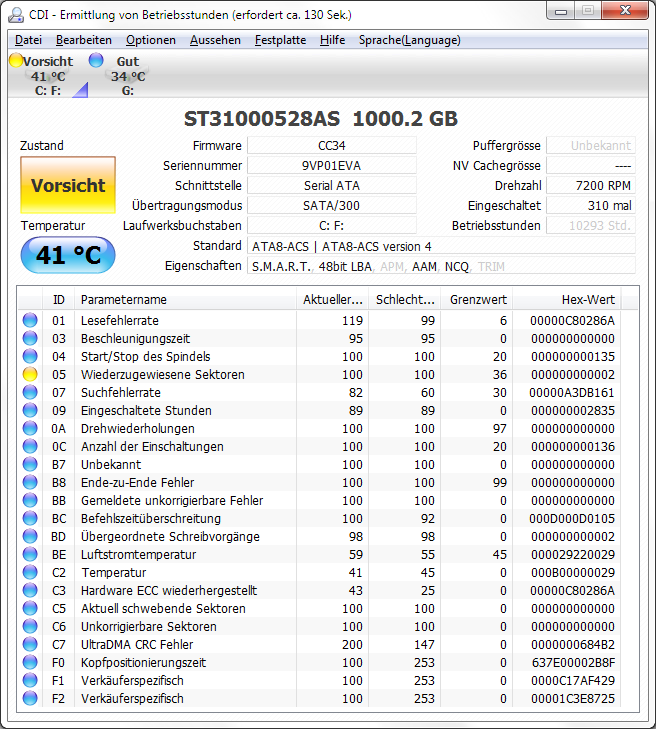656x729 pixels.
Task: Minimize the CDI window
Action: pyautogui.click(x=561, y=11)
